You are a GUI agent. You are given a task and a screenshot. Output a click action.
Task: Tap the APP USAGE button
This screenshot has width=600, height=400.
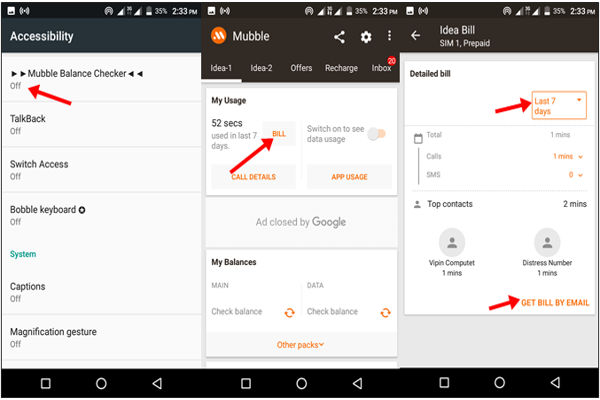(349, 177)
